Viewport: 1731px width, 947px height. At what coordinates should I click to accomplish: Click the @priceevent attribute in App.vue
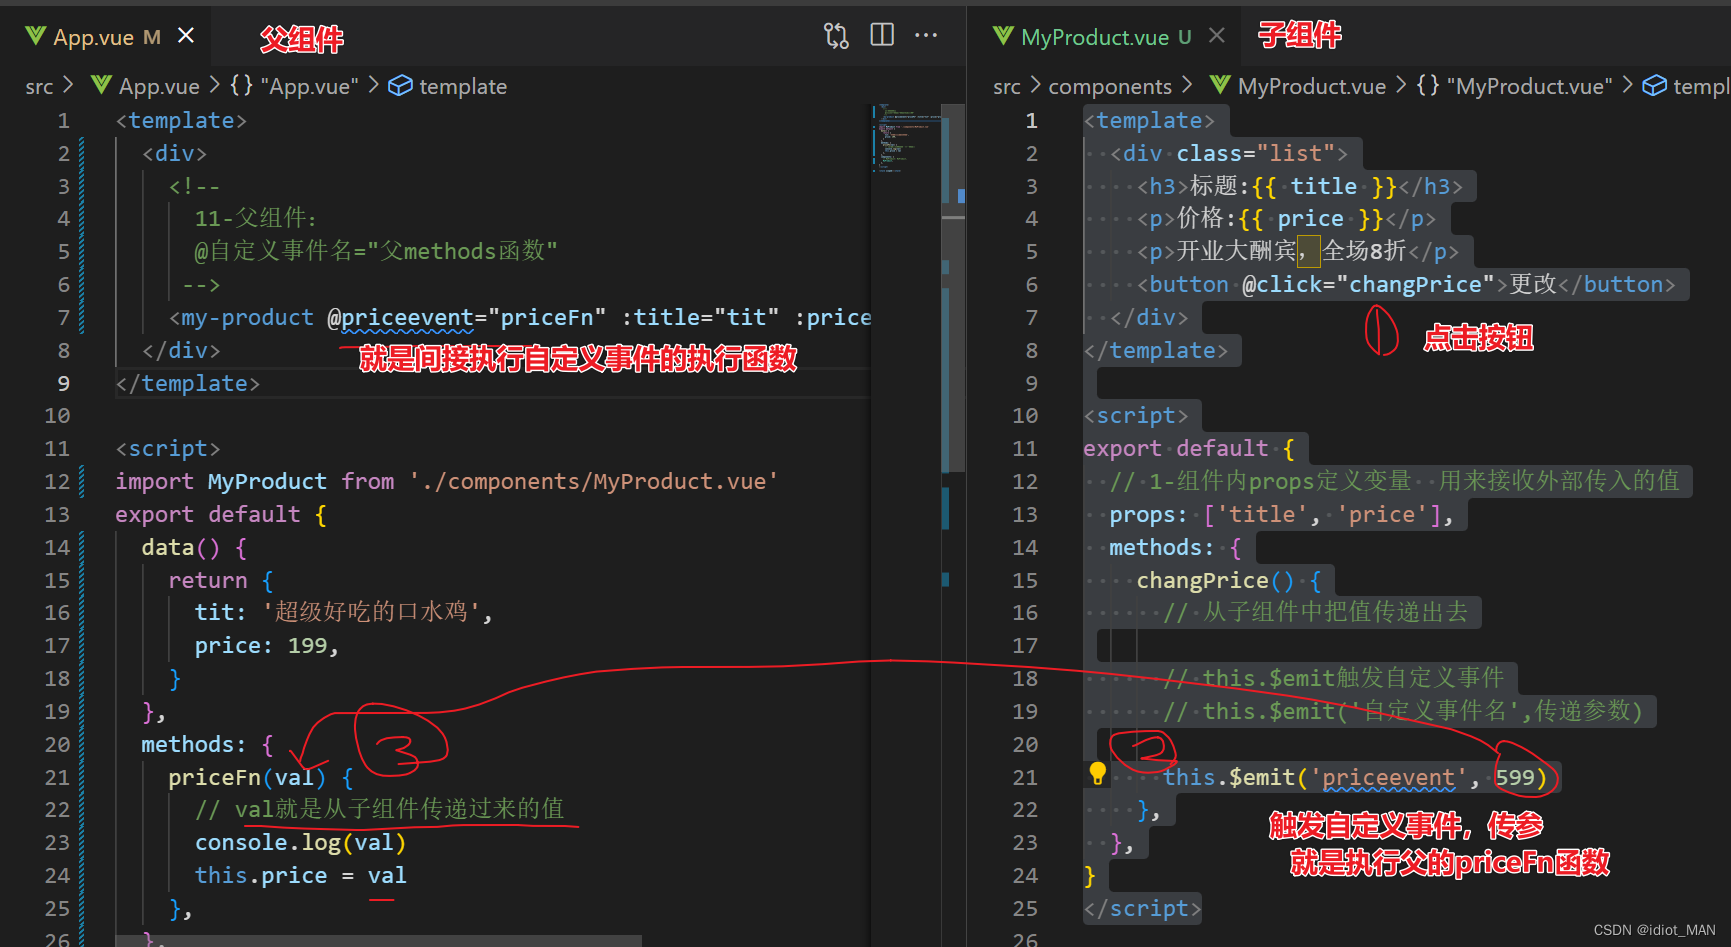point(400,318)
